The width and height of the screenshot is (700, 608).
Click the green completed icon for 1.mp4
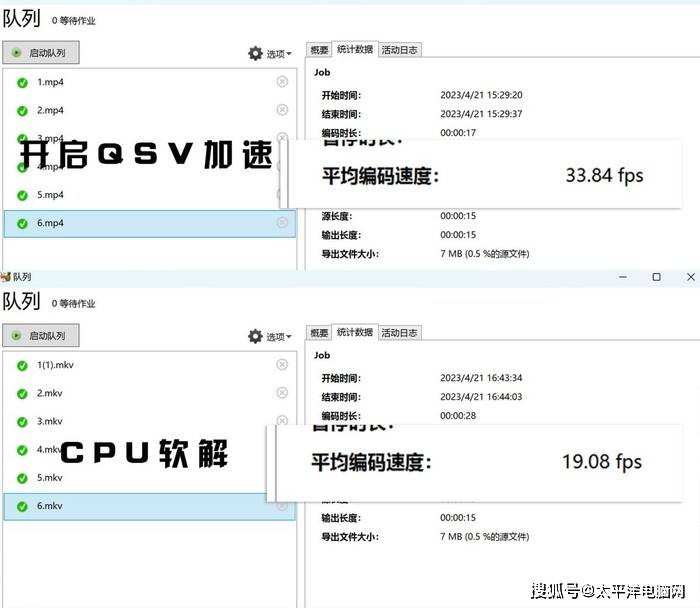pos(22,83)
